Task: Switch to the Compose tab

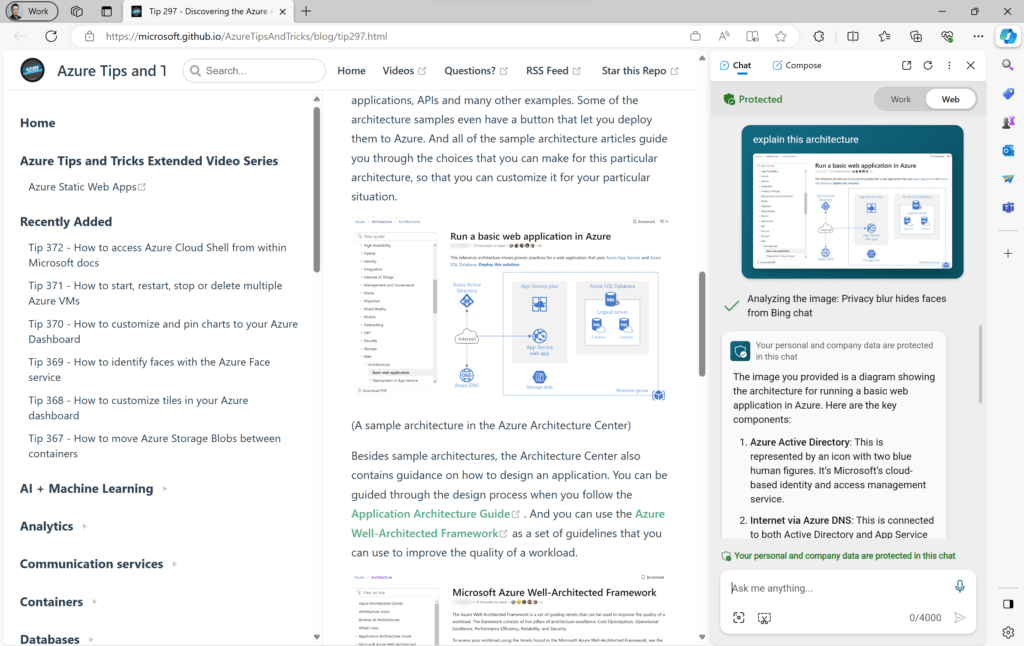Action: [797, 65]
